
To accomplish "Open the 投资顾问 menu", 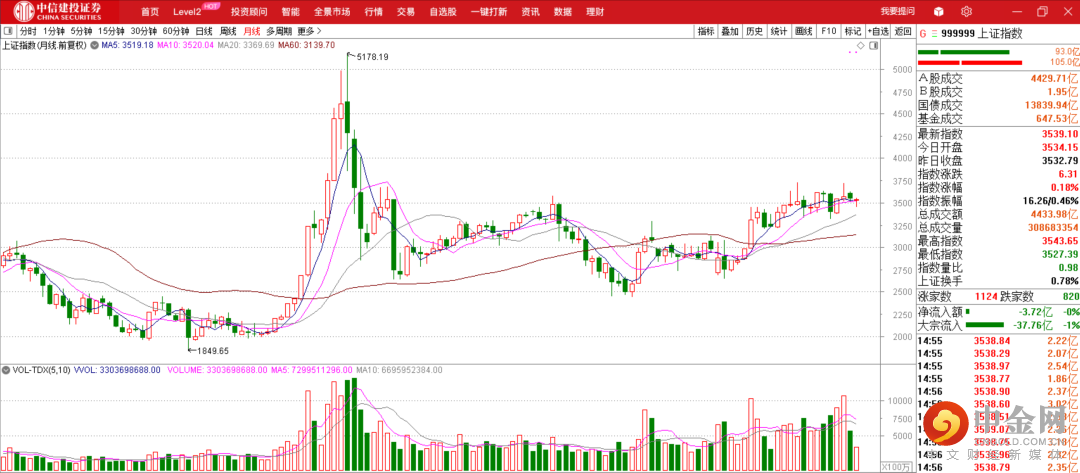I will 249,12.
